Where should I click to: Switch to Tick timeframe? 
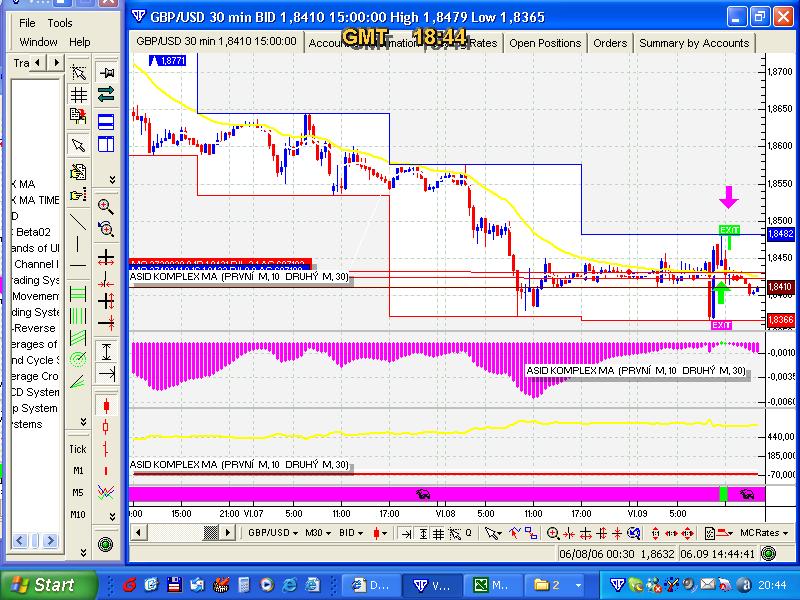(x=78, y=449)
